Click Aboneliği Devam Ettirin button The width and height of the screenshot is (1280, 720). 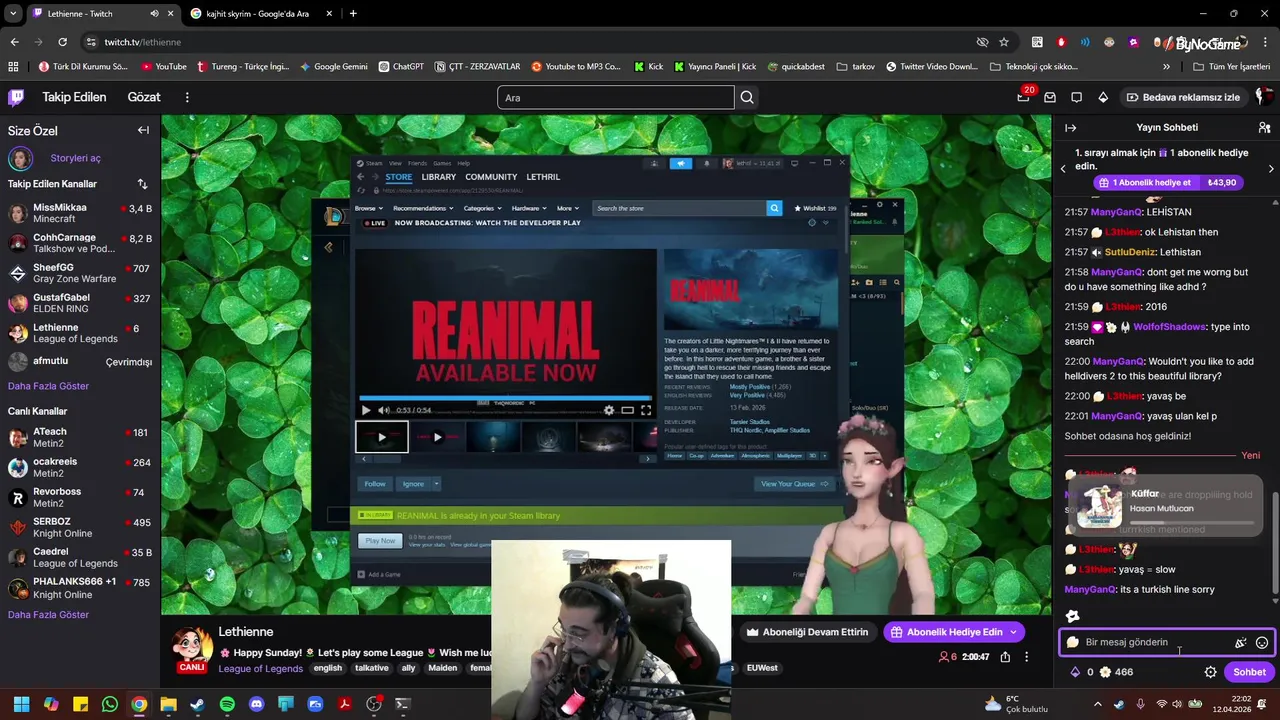[808, 632]
